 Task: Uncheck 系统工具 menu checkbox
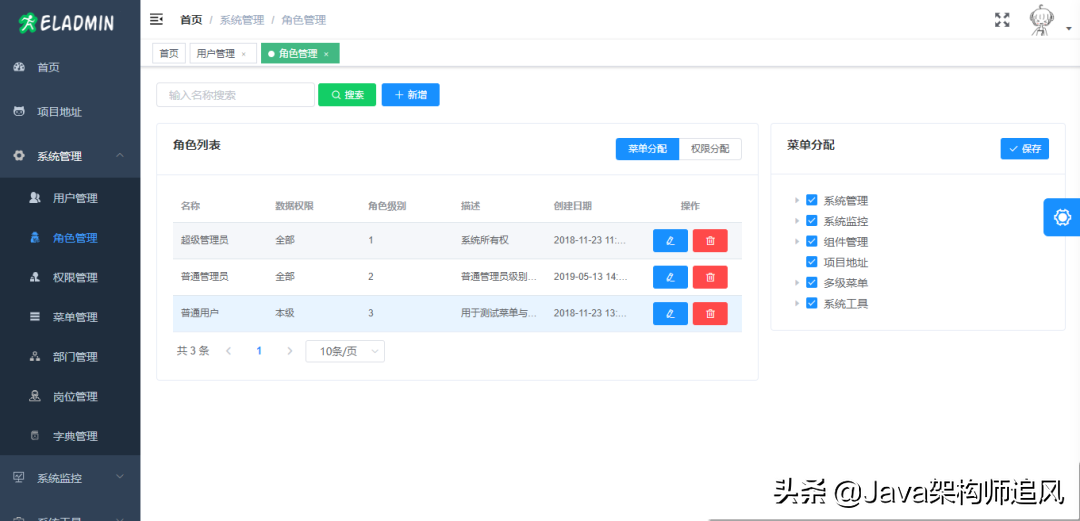(x=811, y=303)
